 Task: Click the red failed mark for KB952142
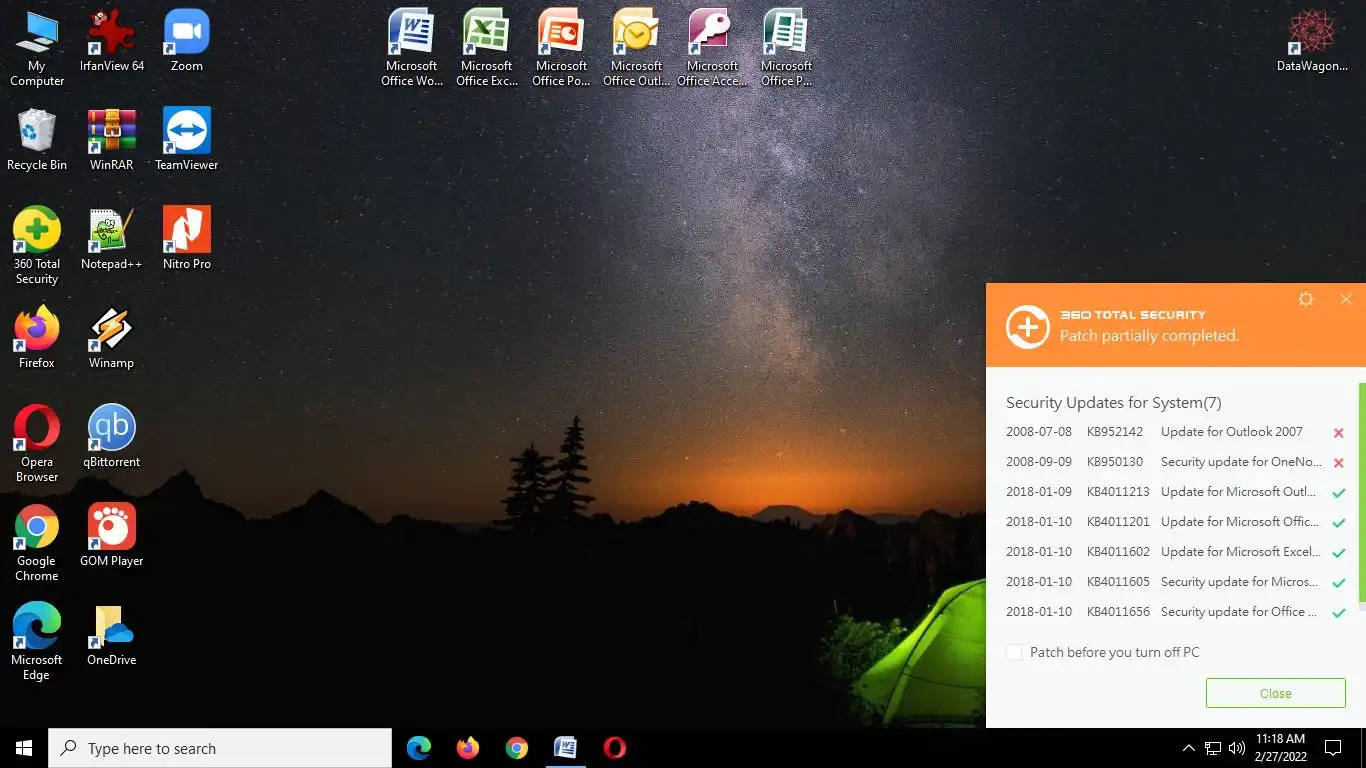pos(1338,433)
